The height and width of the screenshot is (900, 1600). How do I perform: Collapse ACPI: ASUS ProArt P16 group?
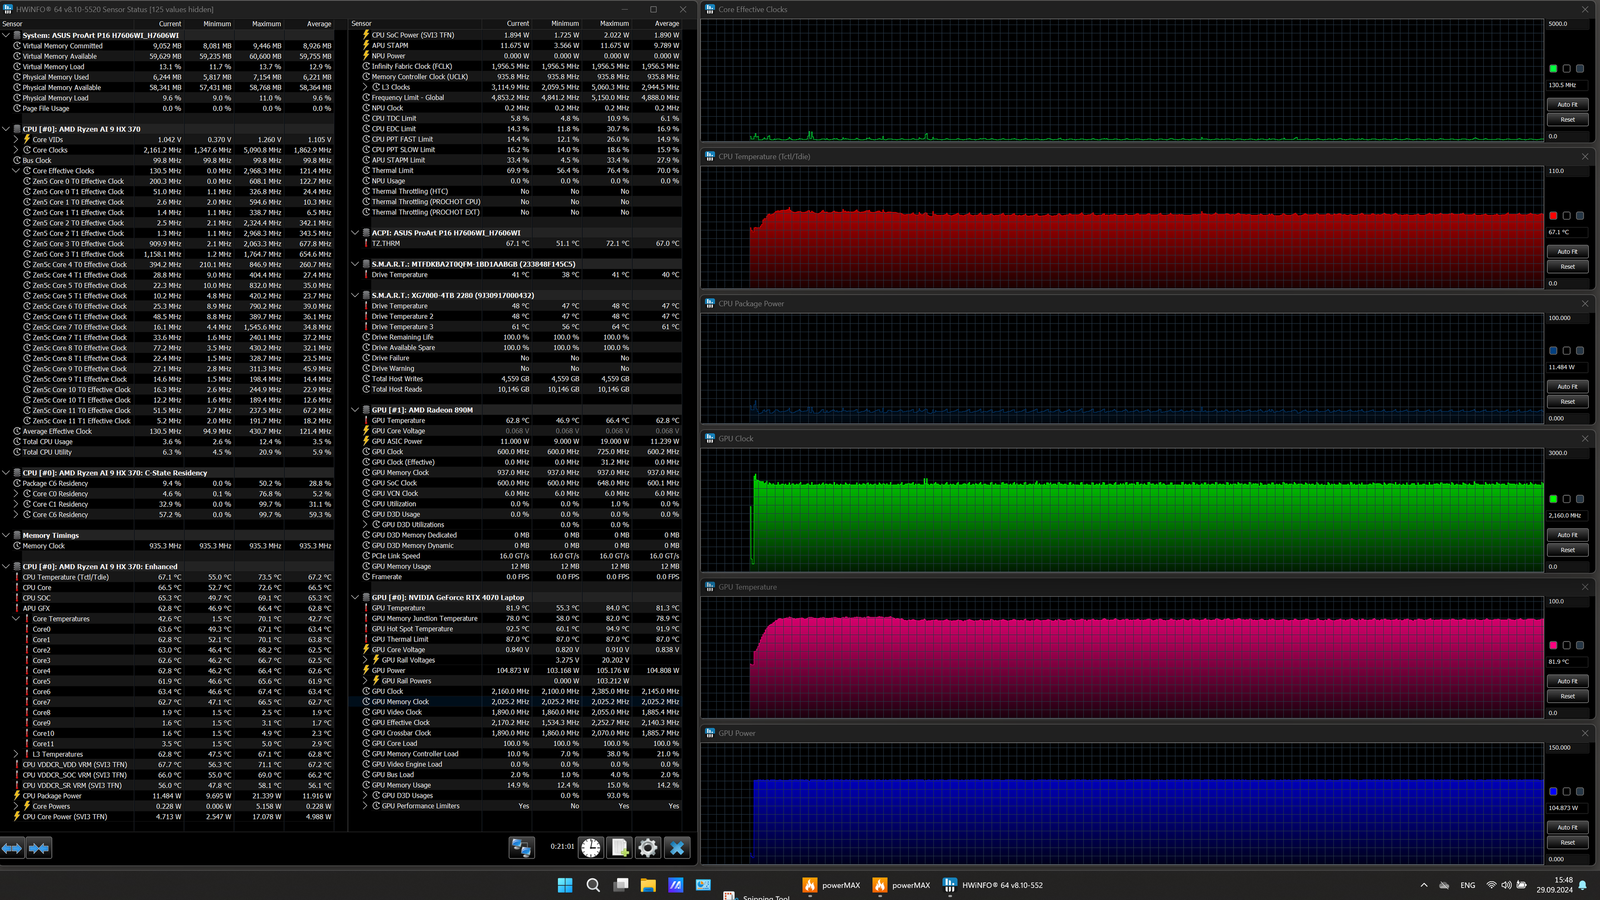point(355,233)
